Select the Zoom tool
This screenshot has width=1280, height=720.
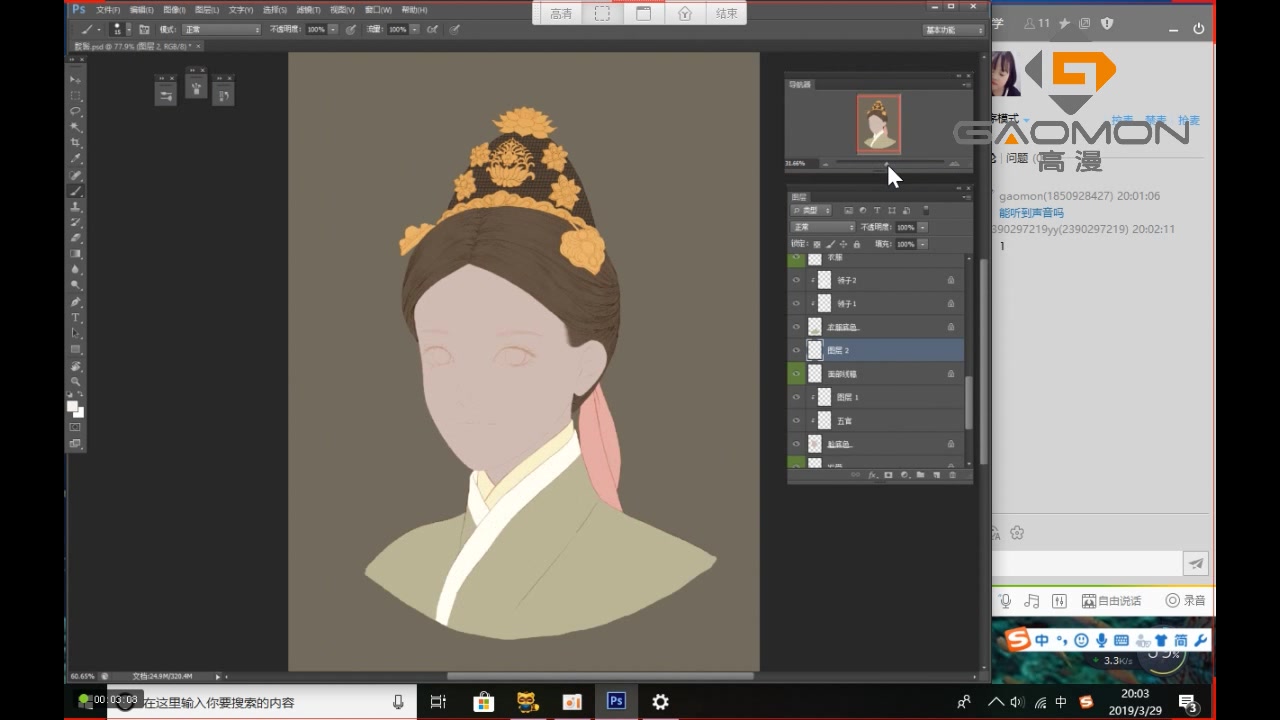75,382
